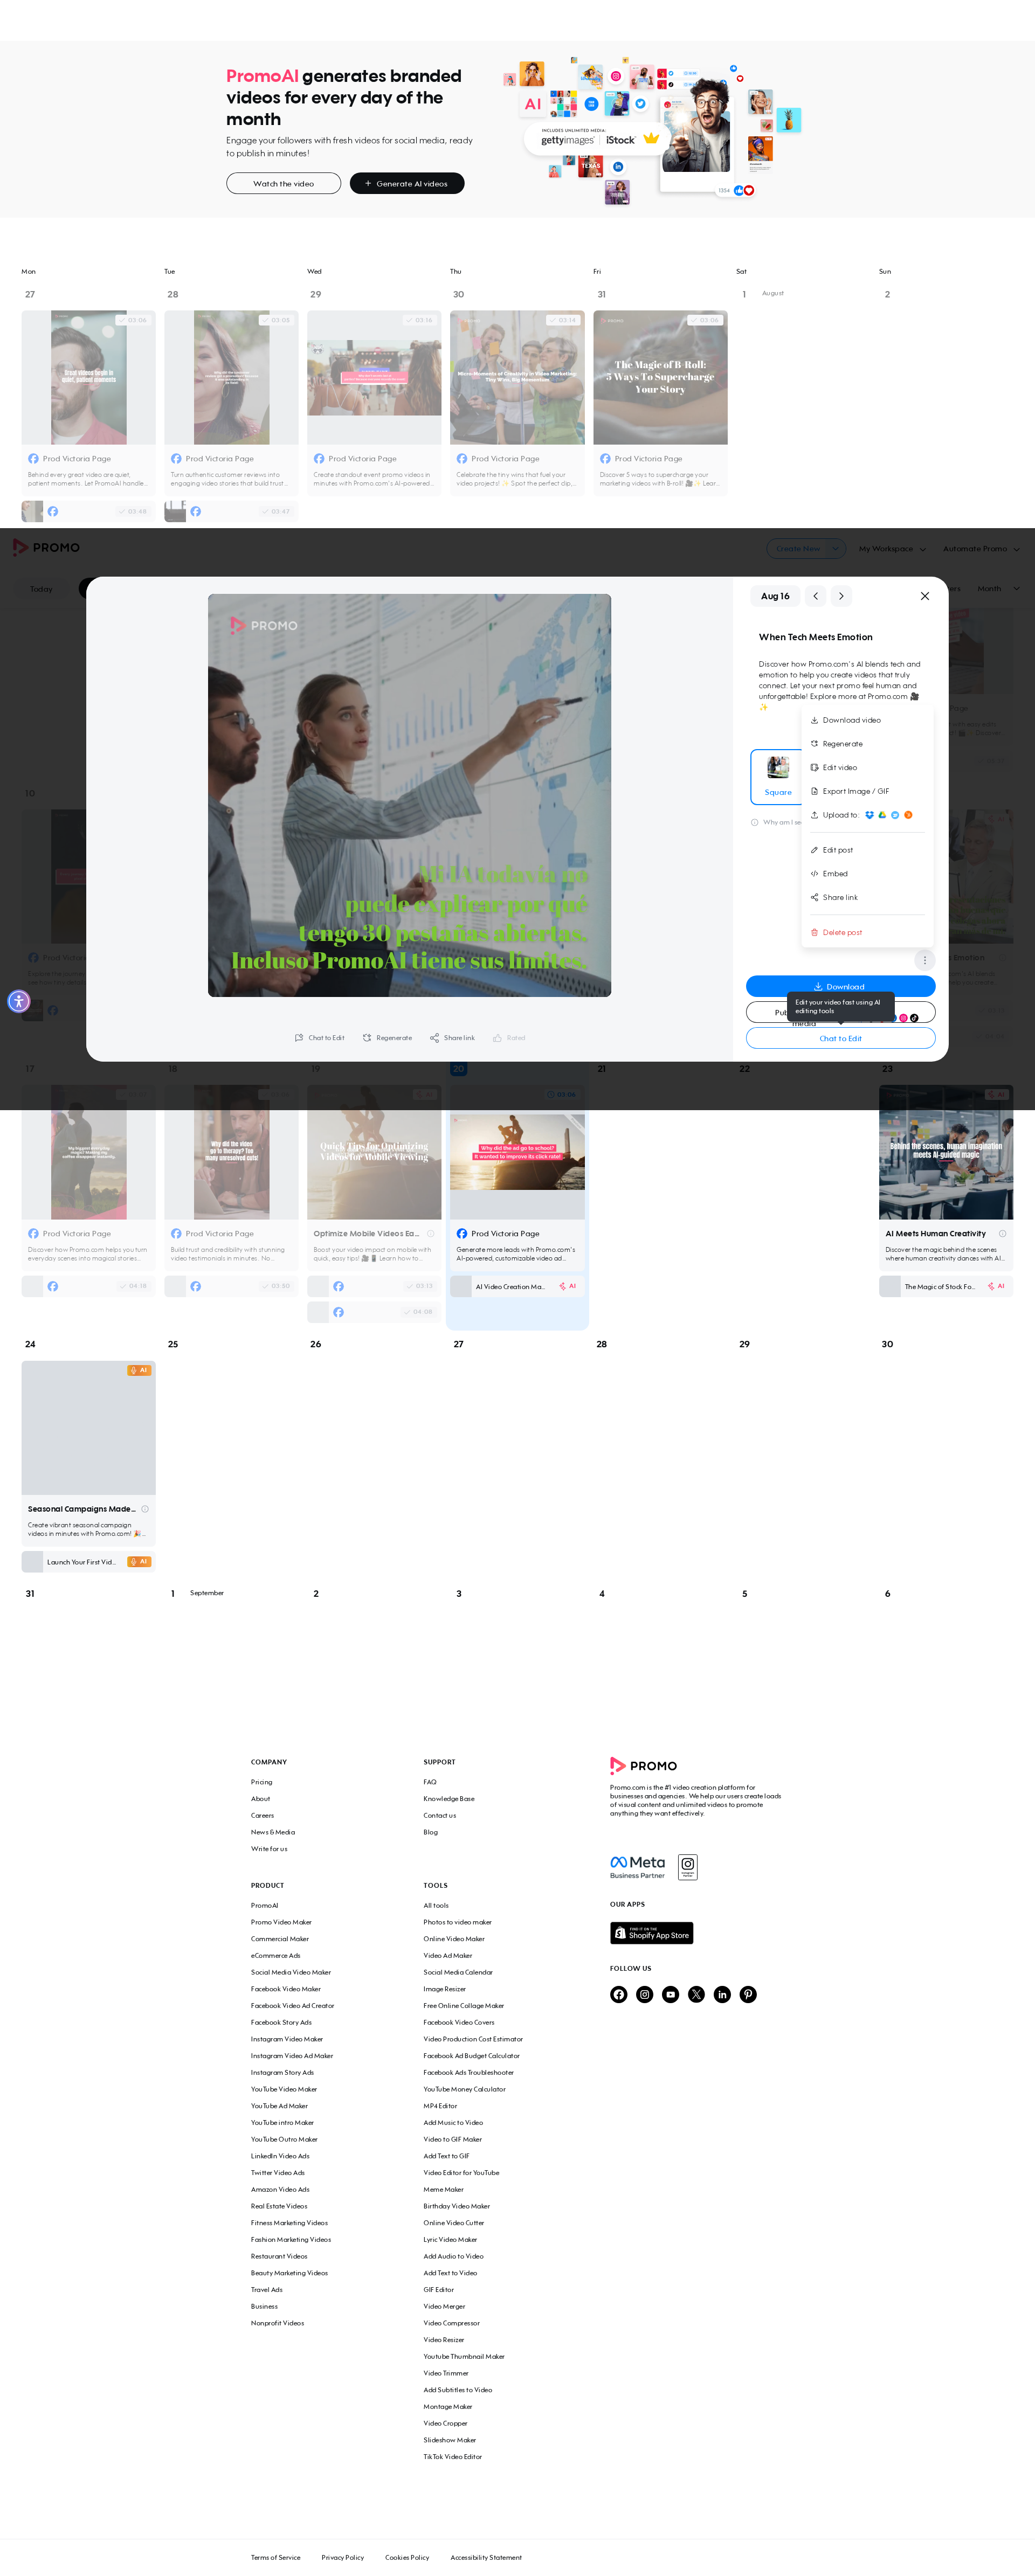The image size is (1035, 2576).
Task: Choose Delete post from the menu
Action: coord(836,932)
